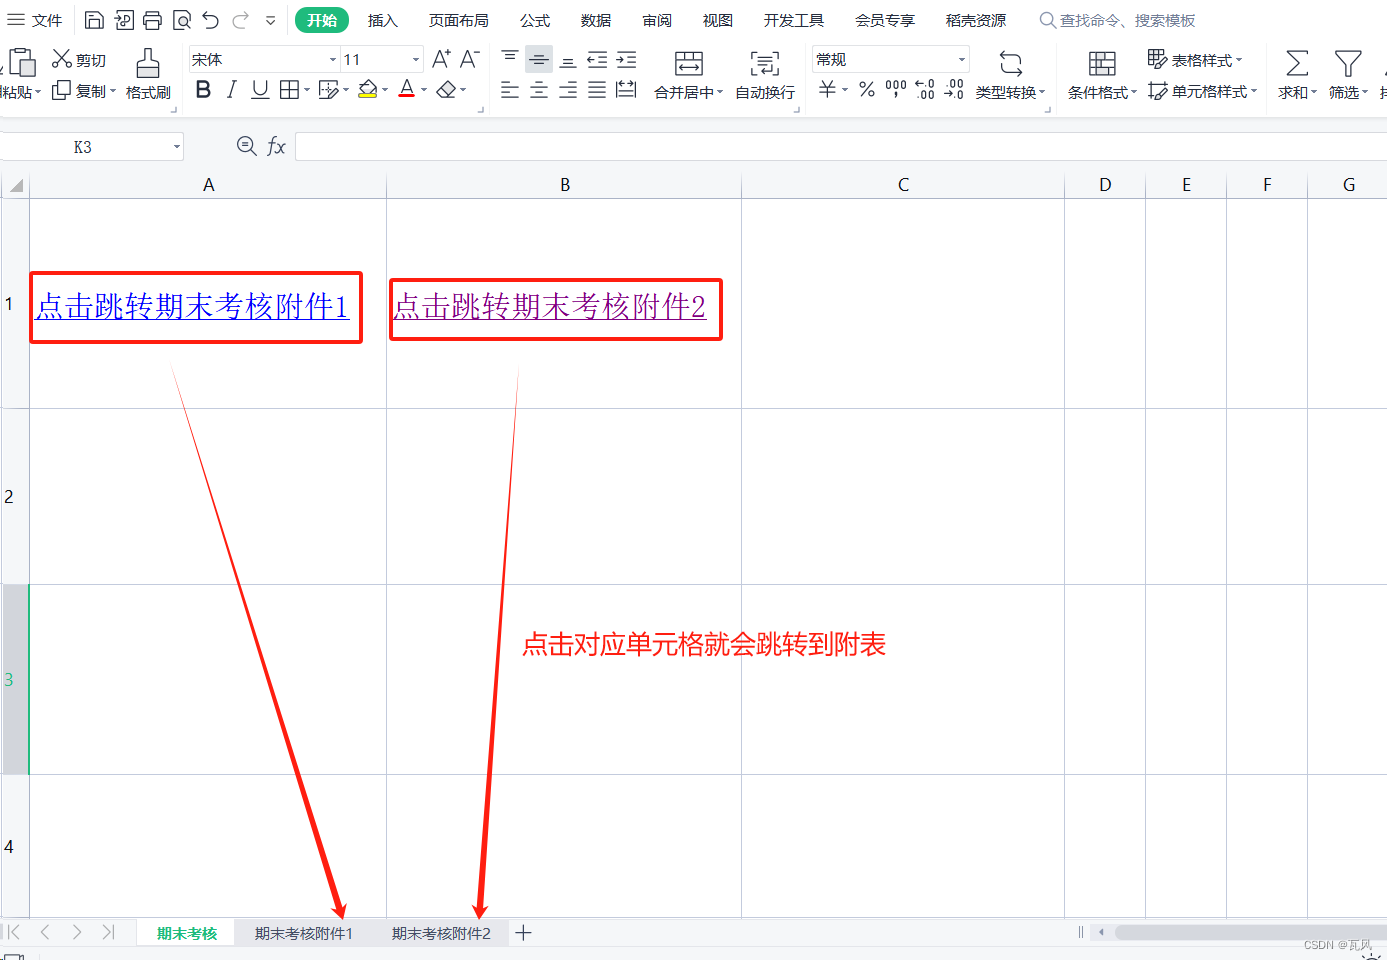Click the fx insert function icon
Image resolution: width=1387 pixels, height=960 pixels.
[x=277, y=147]
